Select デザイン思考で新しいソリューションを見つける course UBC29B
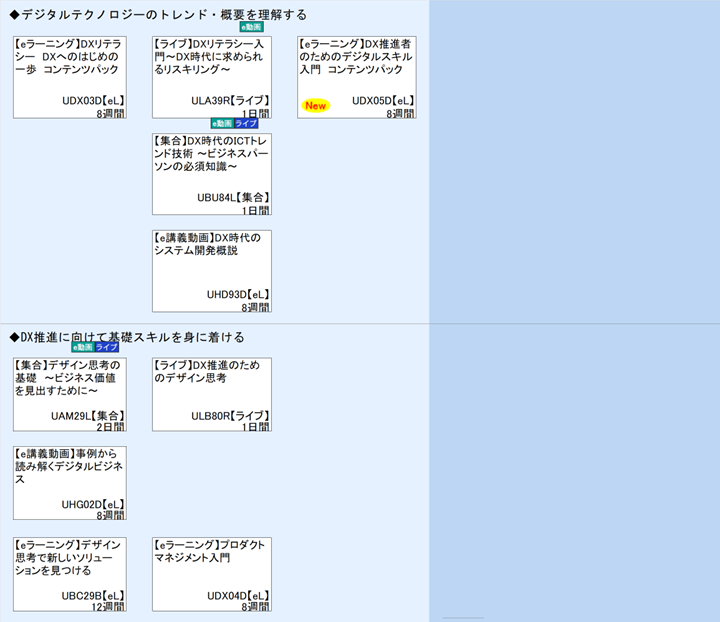720x622 pixels. click(x=69, y=573)
